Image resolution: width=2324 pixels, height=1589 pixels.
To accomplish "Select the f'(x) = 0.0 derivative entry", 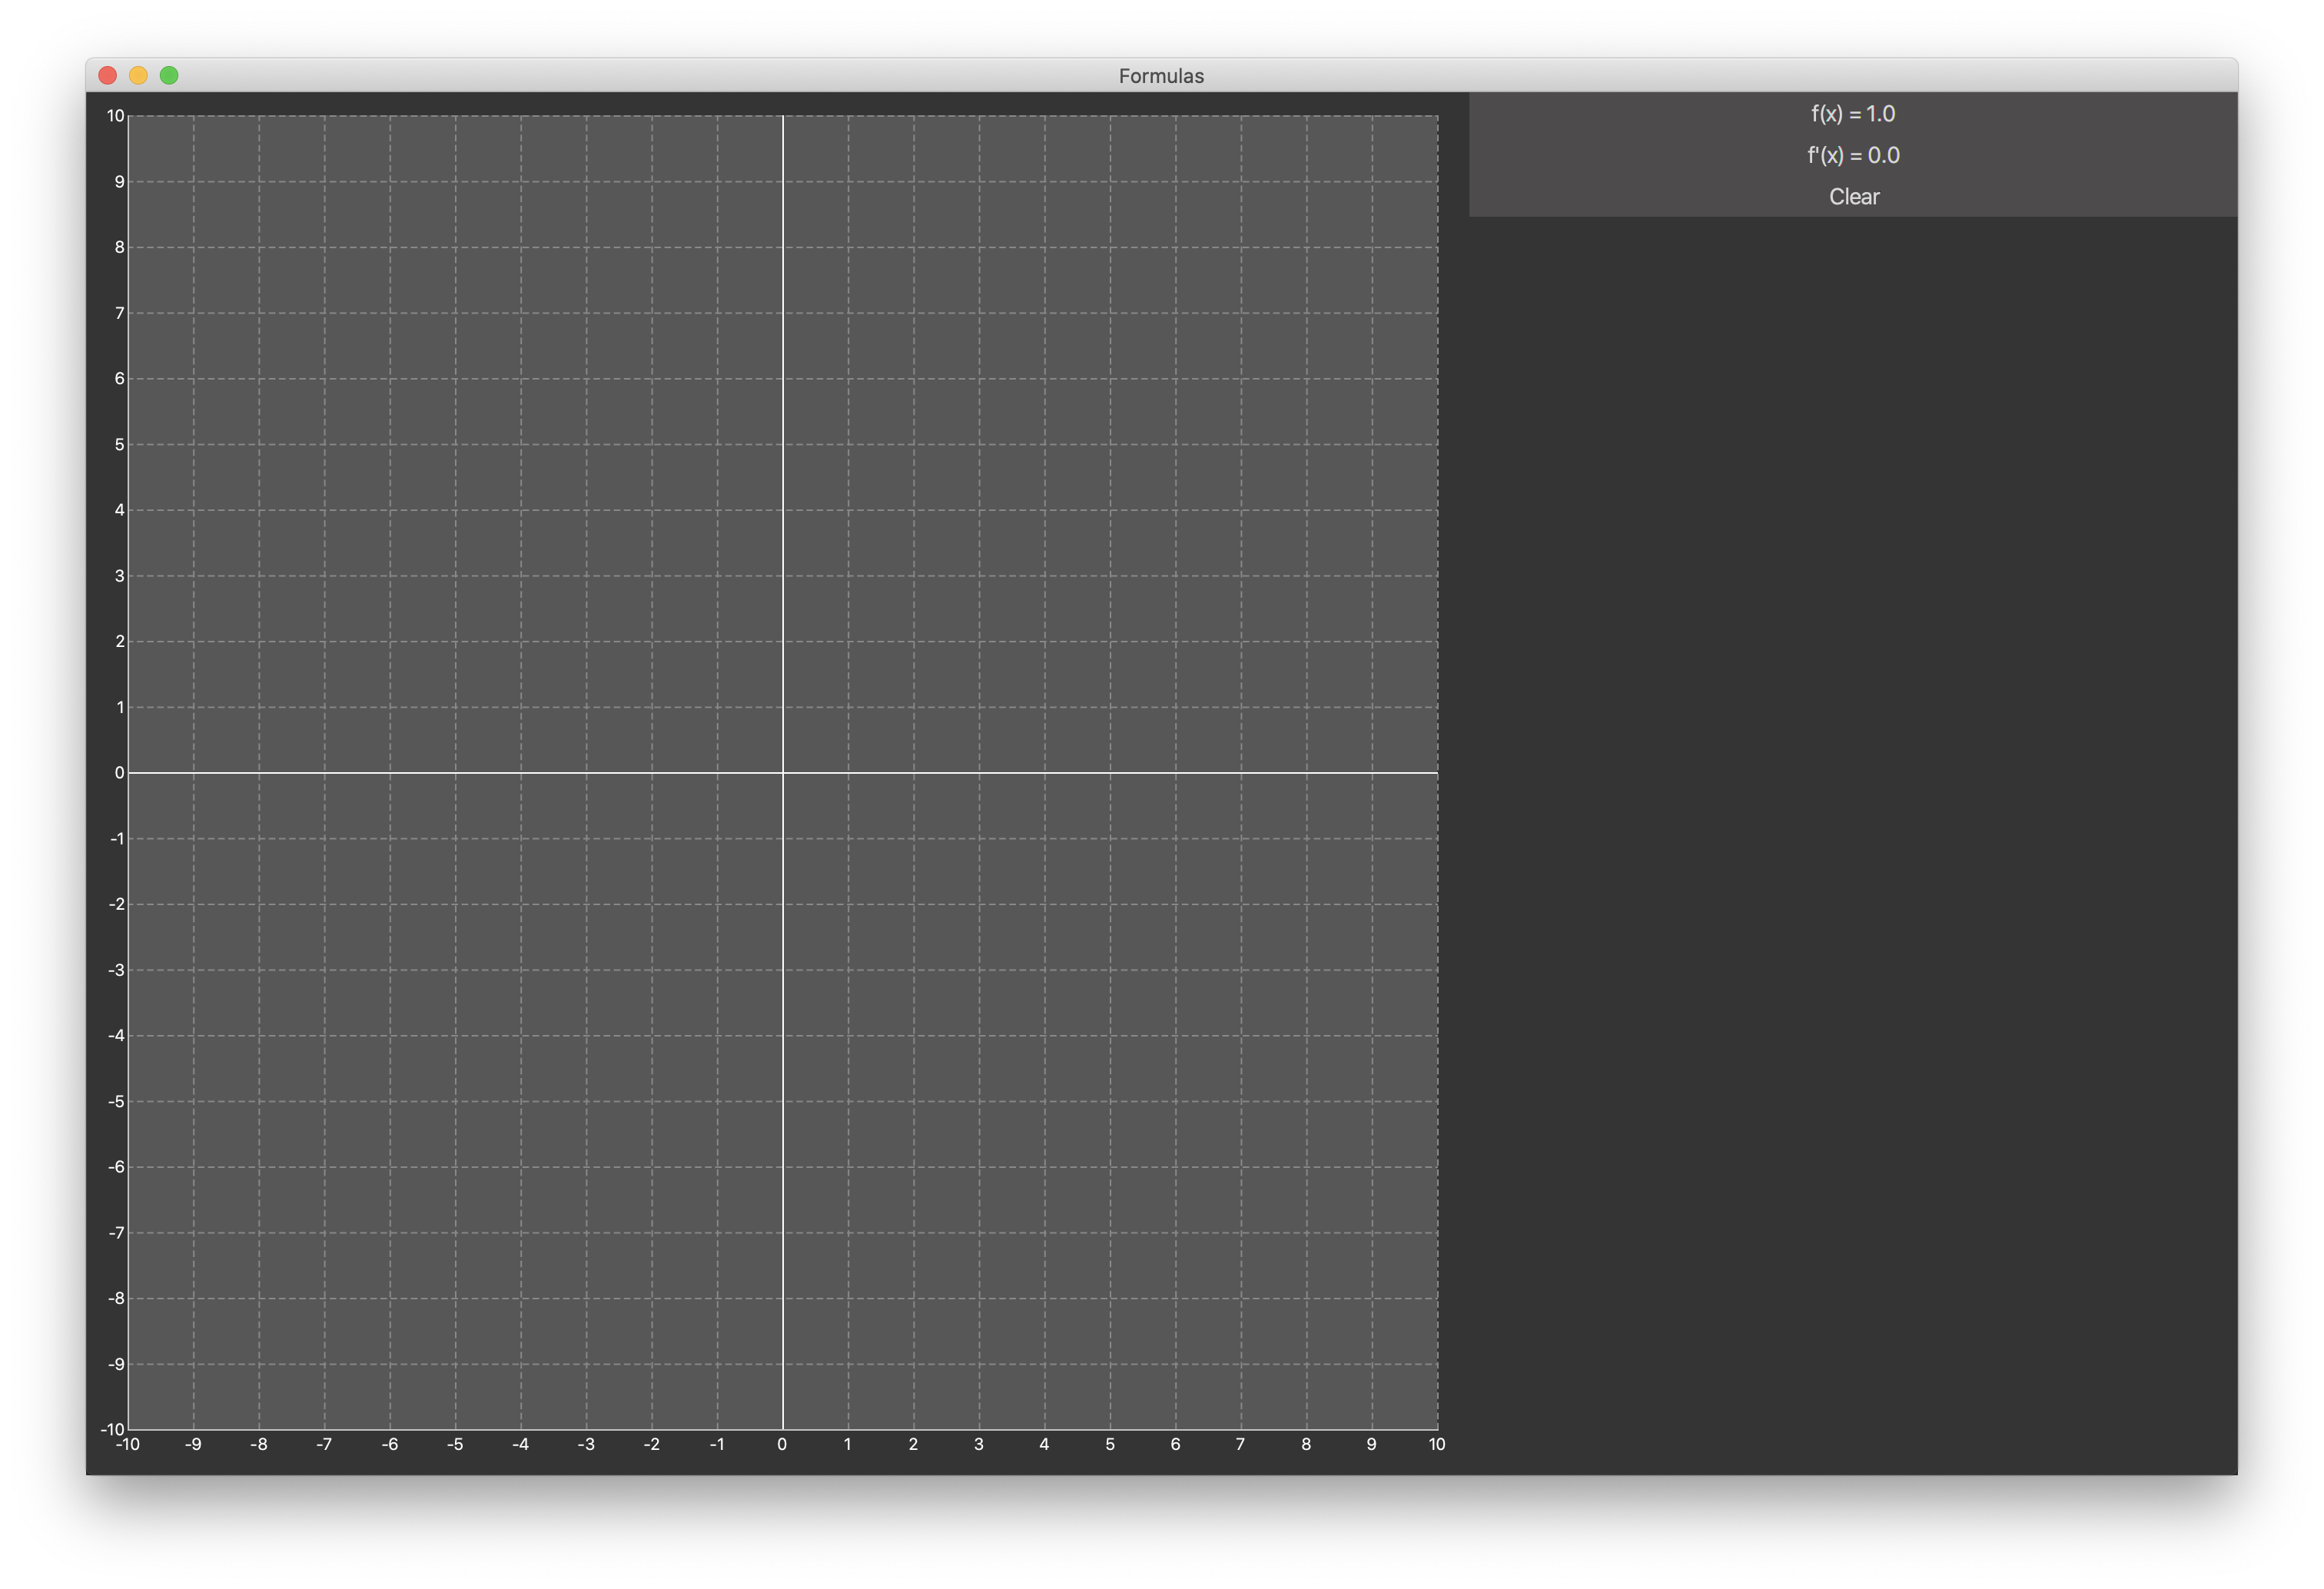I will 1853,155.
